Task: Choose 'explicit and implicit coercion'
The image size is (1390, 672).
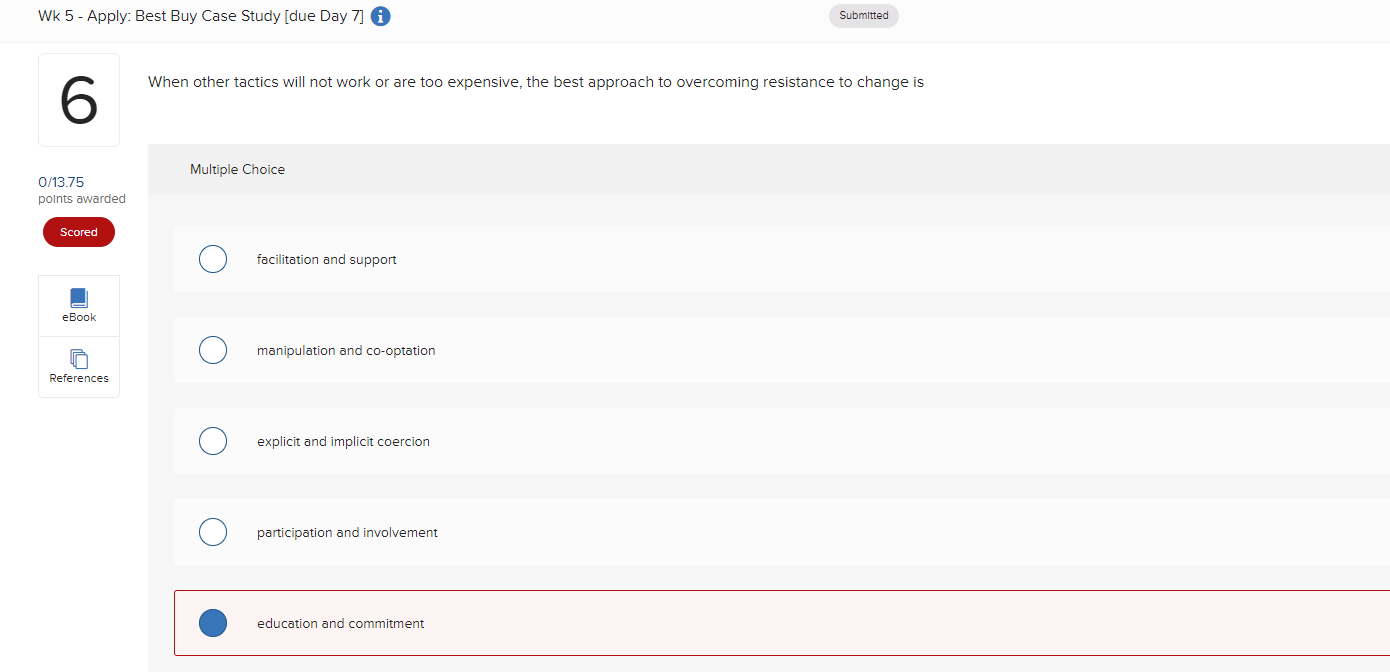Action: [213, 440]
